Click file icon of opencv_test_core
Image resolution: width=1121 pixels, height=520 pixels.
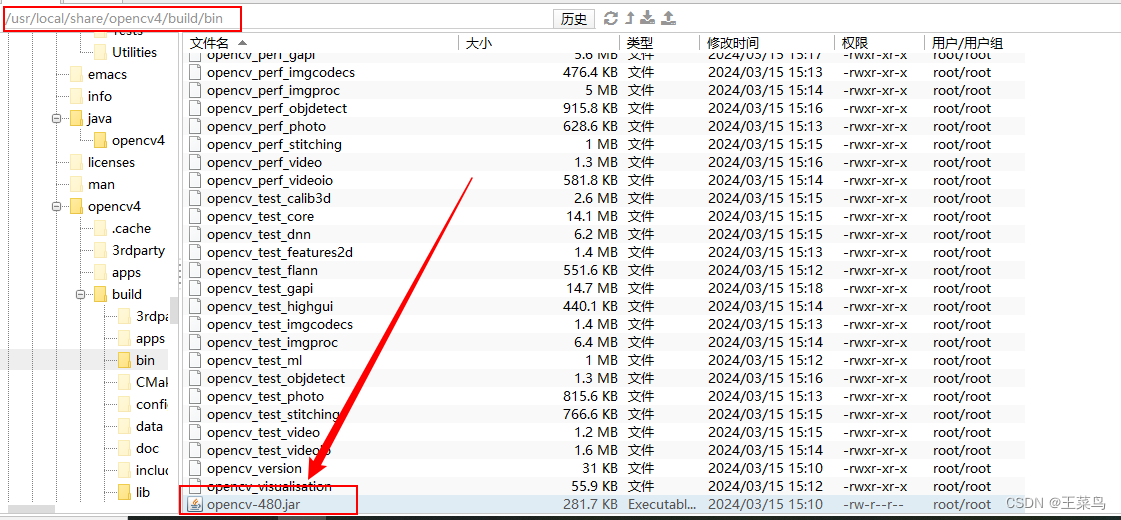point(195,216)
